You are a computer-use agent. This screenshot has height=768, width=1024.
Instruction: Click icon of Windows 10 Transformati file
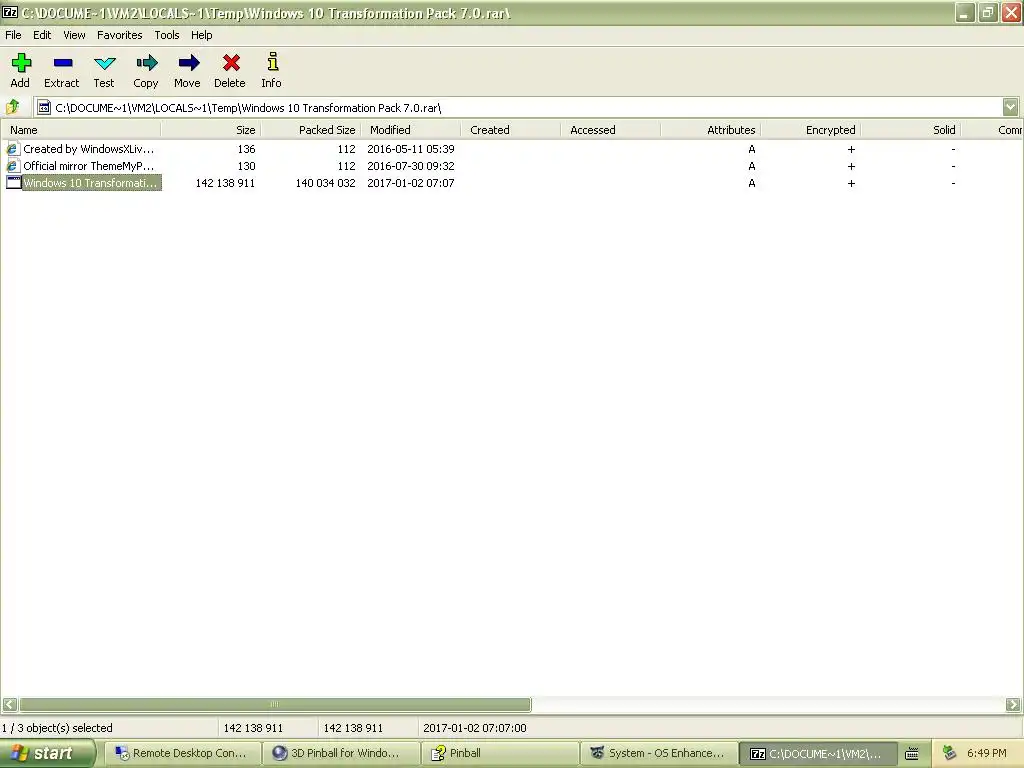(x=13, y=183)
